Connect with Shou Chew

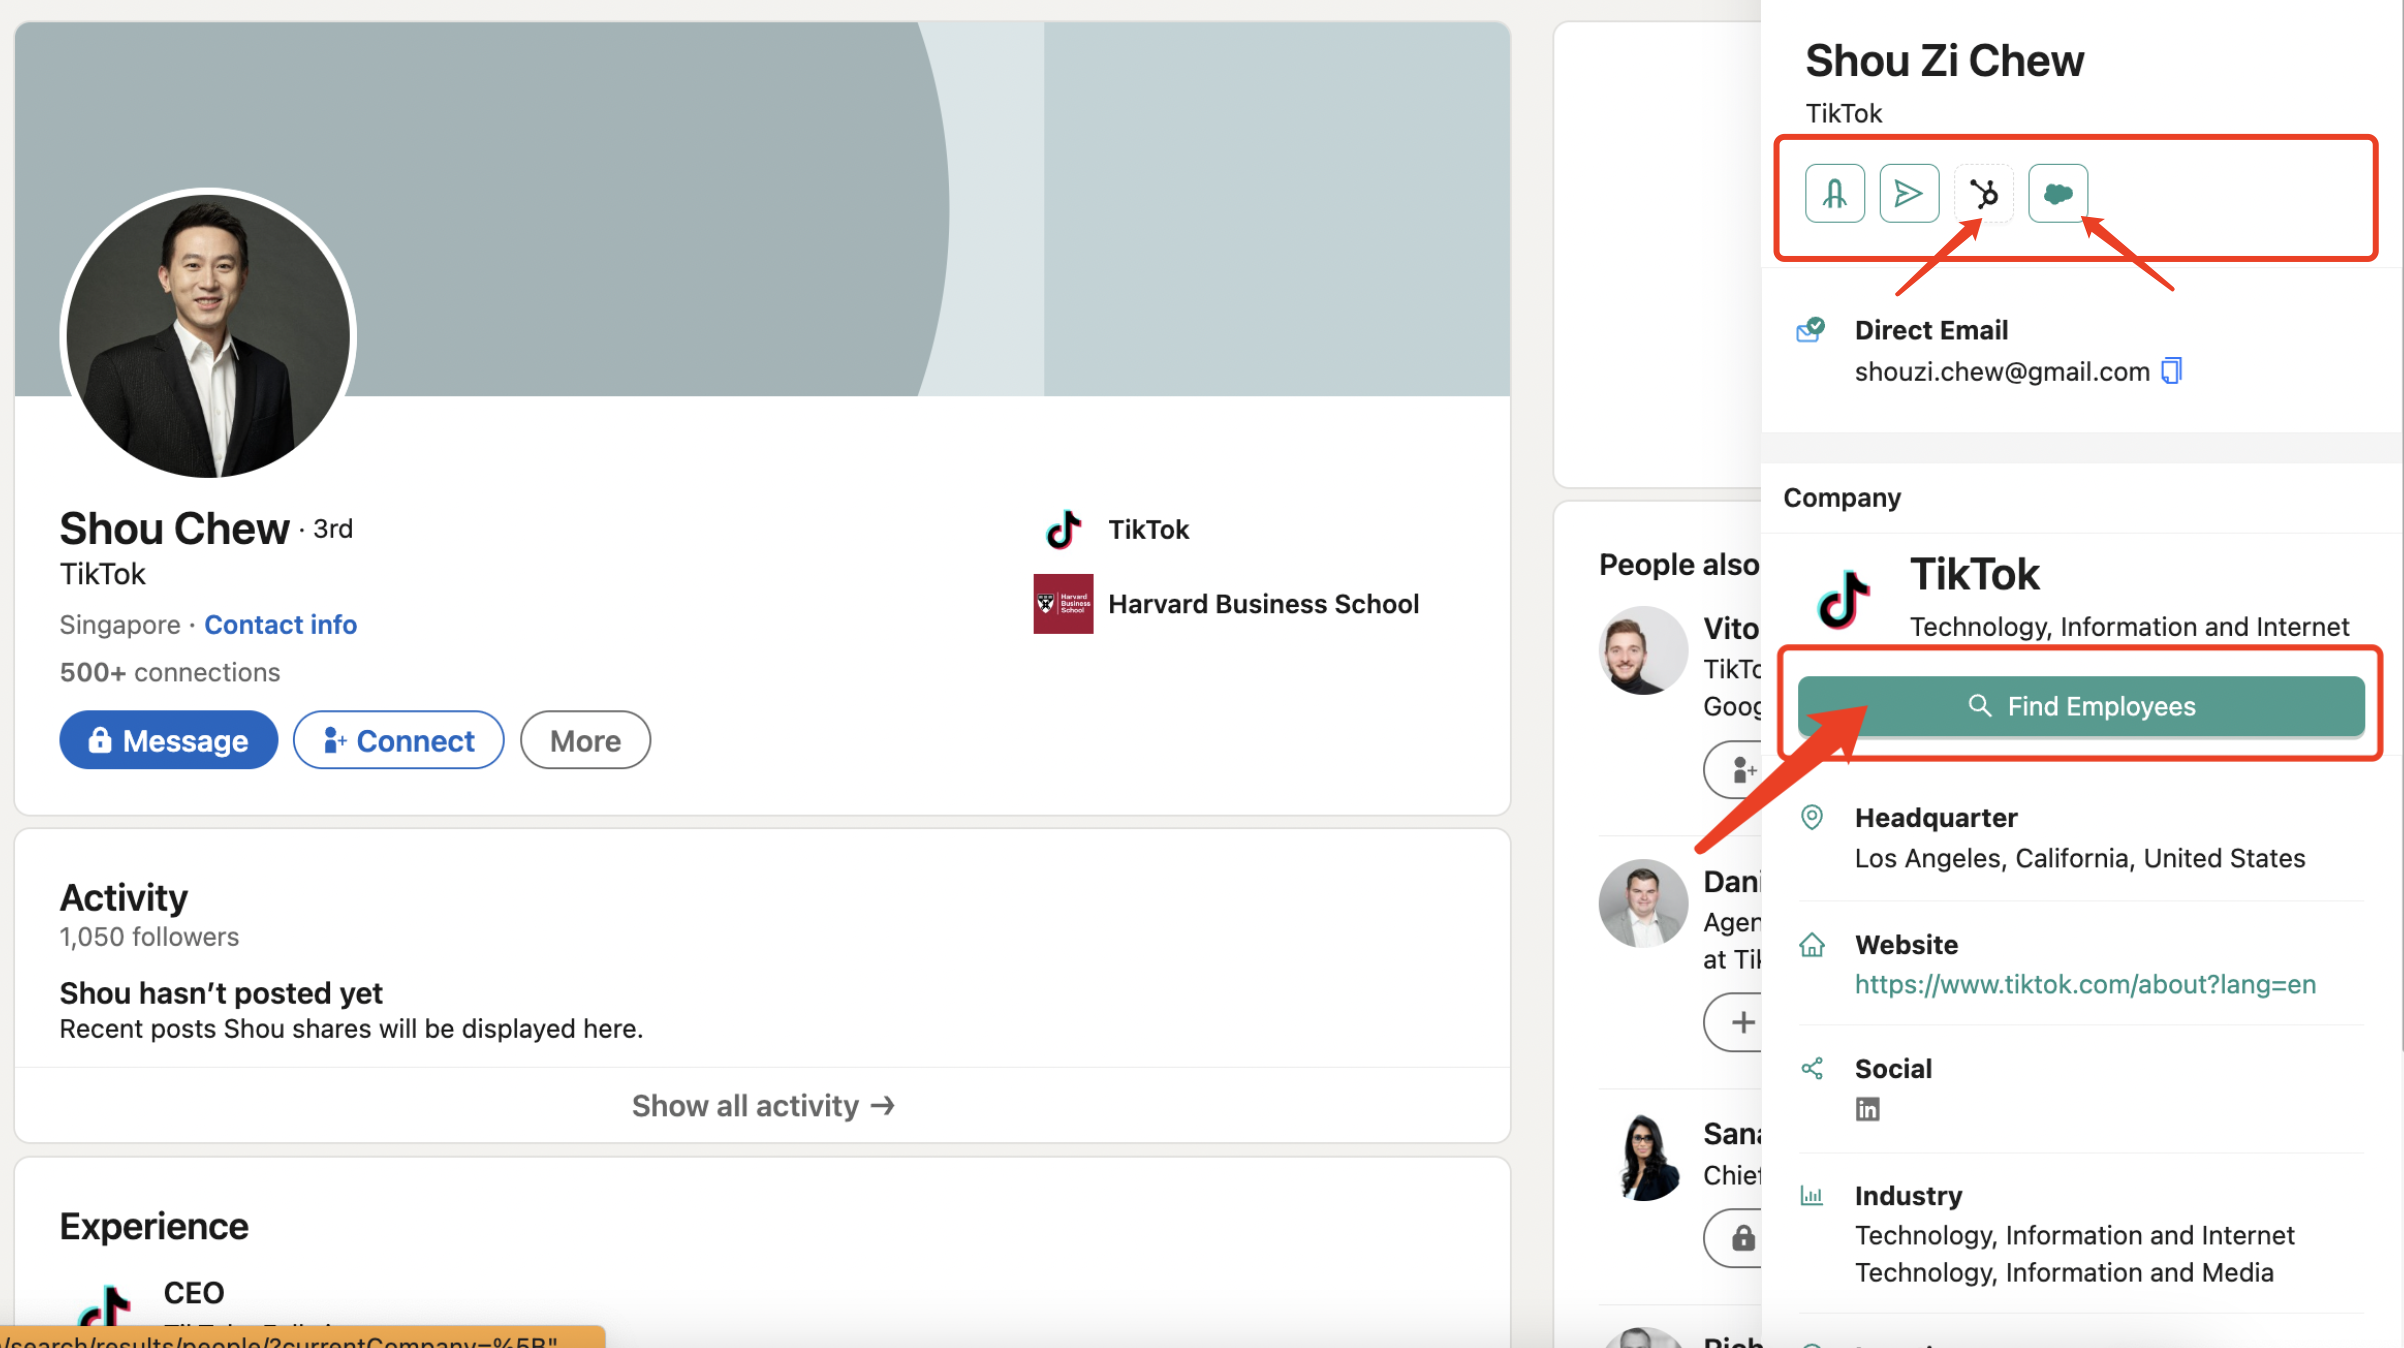[x=398, y=740]
